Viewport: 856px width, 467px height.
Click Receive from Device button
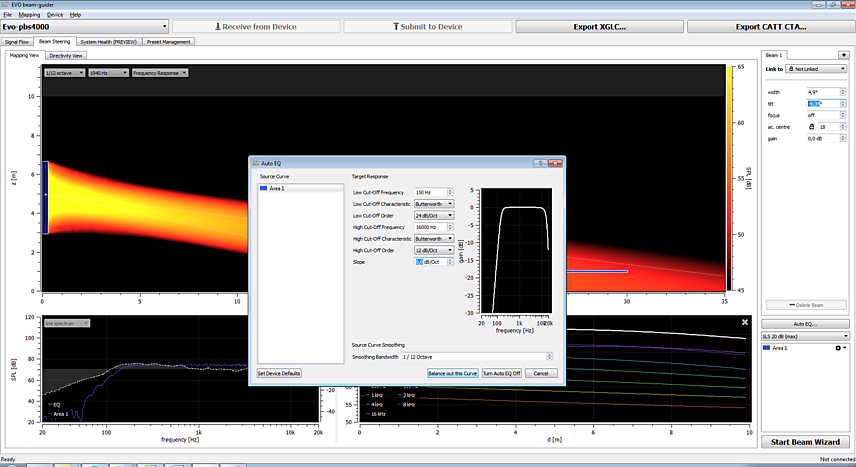pyautogui.click(x=256, y=26)
